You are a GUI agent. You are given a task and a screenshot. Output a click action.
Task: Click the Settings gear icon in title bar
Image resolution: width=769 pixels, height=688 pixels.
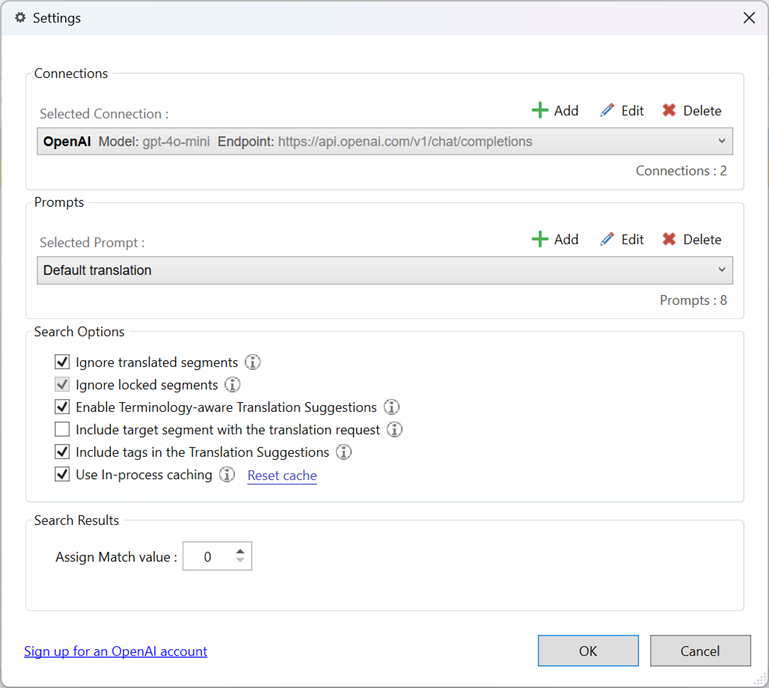click(x=20, y=18)
